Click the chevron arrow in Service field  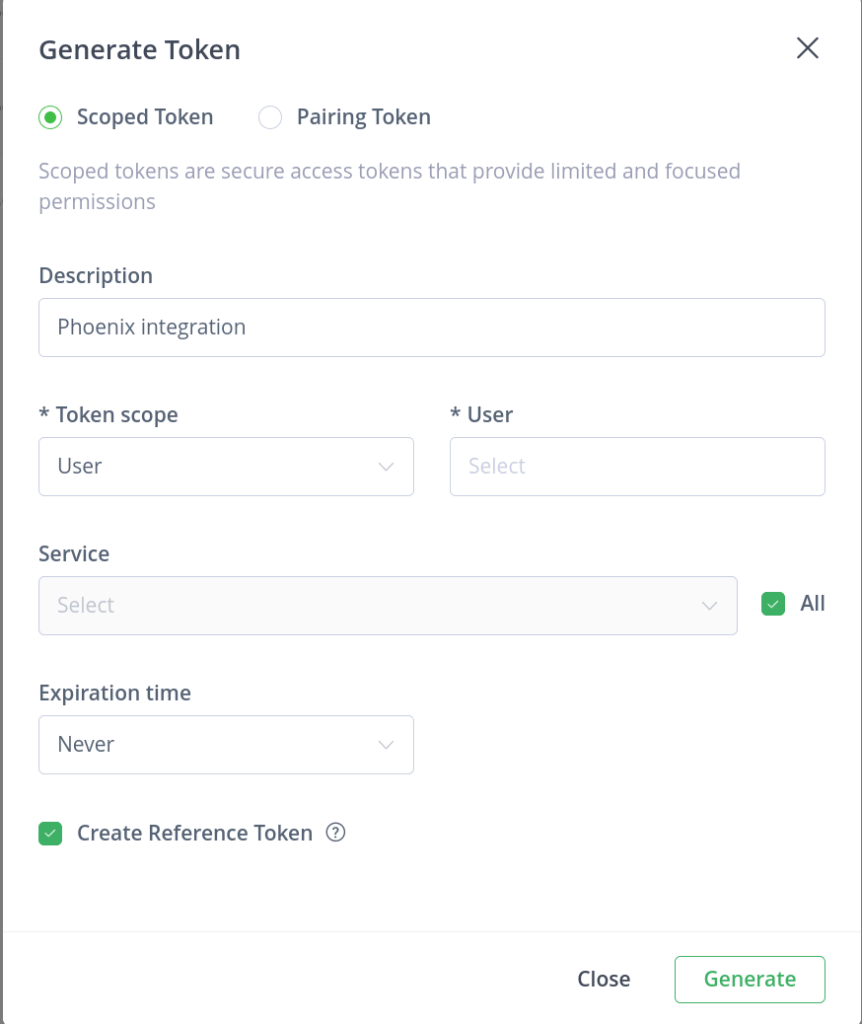pos(709,605)
